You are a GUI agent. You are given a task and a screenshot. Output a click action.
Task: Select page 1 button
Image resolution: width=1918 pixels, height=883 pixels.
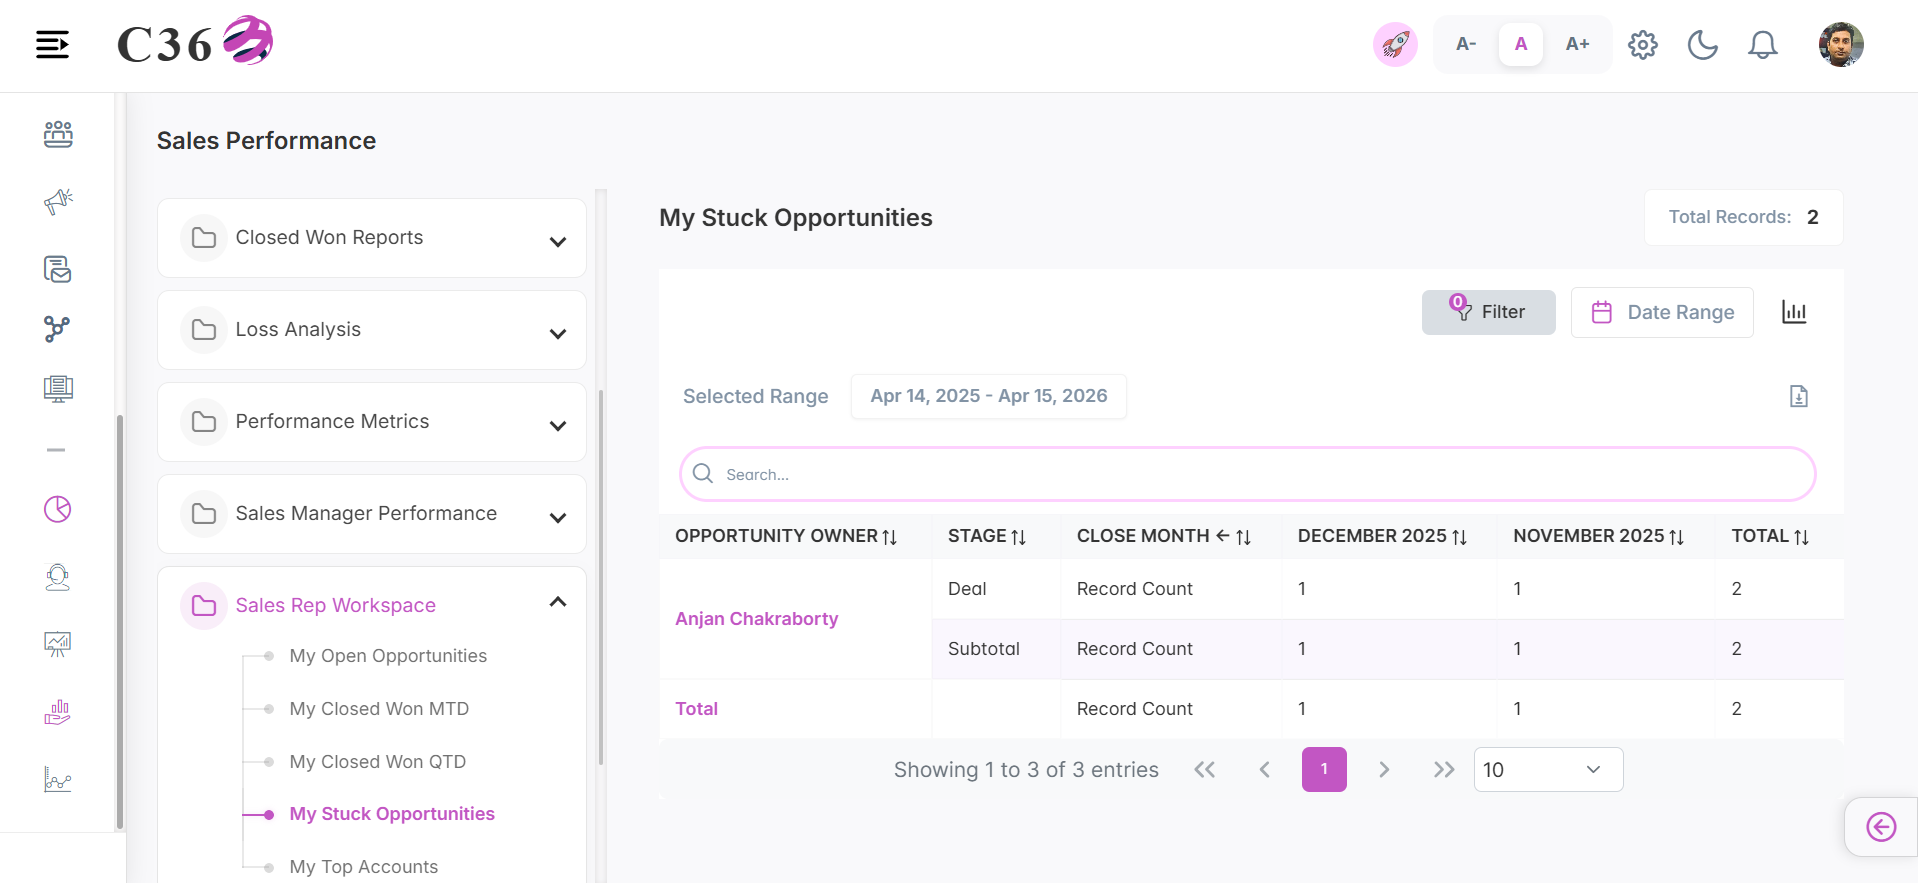[x=1324, y=770]
